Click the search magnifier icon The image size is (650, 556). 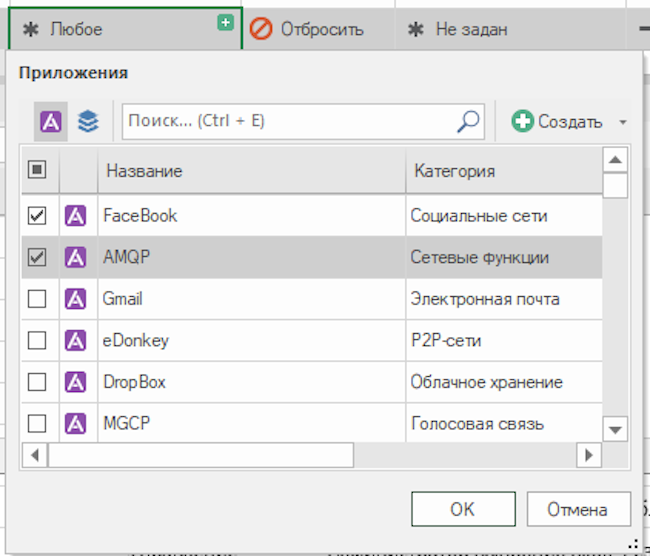pyautogui.click(x=468, y=121)
